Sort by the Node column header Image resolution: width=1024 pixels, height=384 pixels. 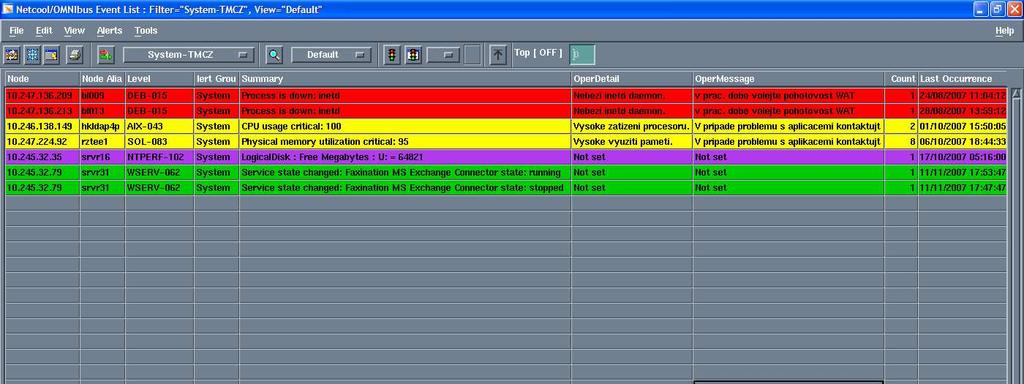pyautogui.click(x=42, y=79)
